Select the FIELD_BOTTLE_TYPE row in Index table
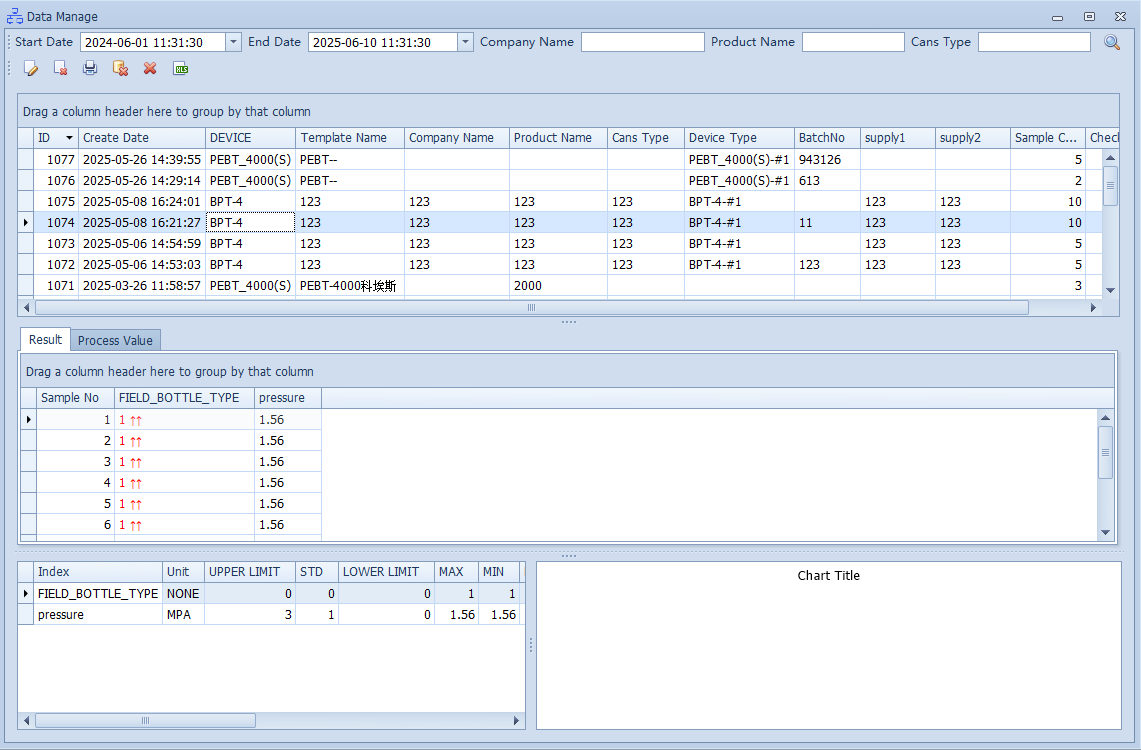 coord(269,594)
